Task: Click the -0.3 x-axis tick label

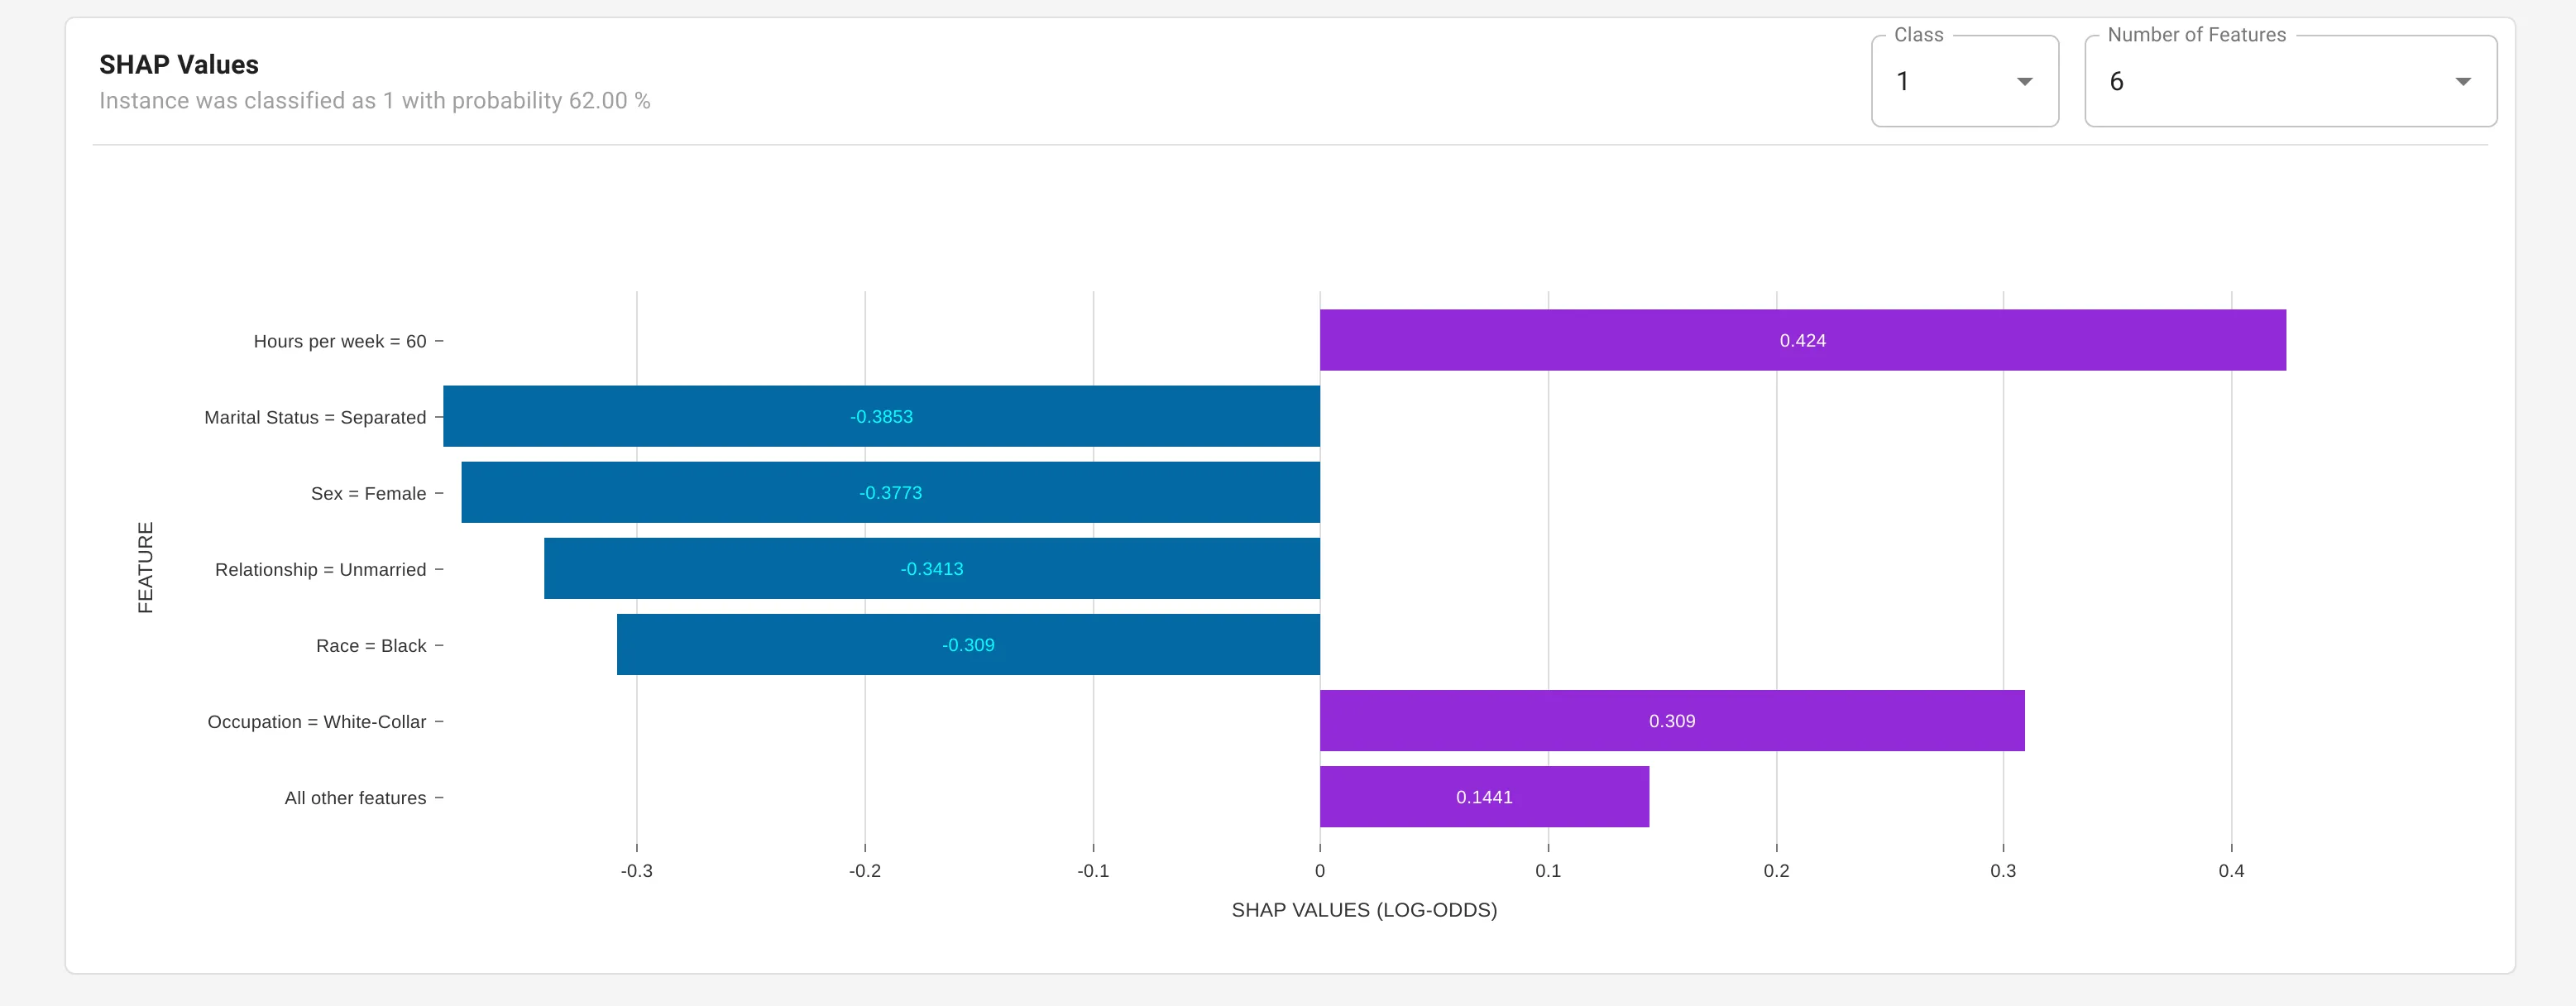Action: tap(636, 871)
